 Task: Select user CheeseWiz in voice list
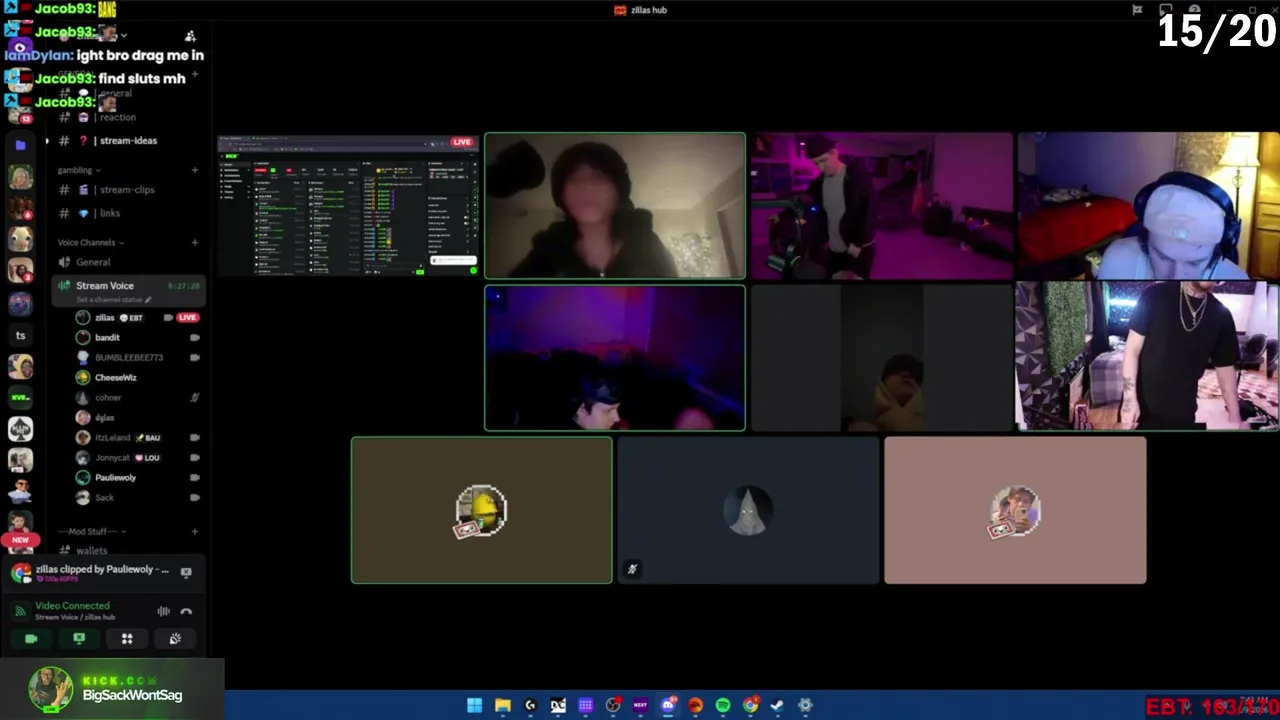coord(115,377)
